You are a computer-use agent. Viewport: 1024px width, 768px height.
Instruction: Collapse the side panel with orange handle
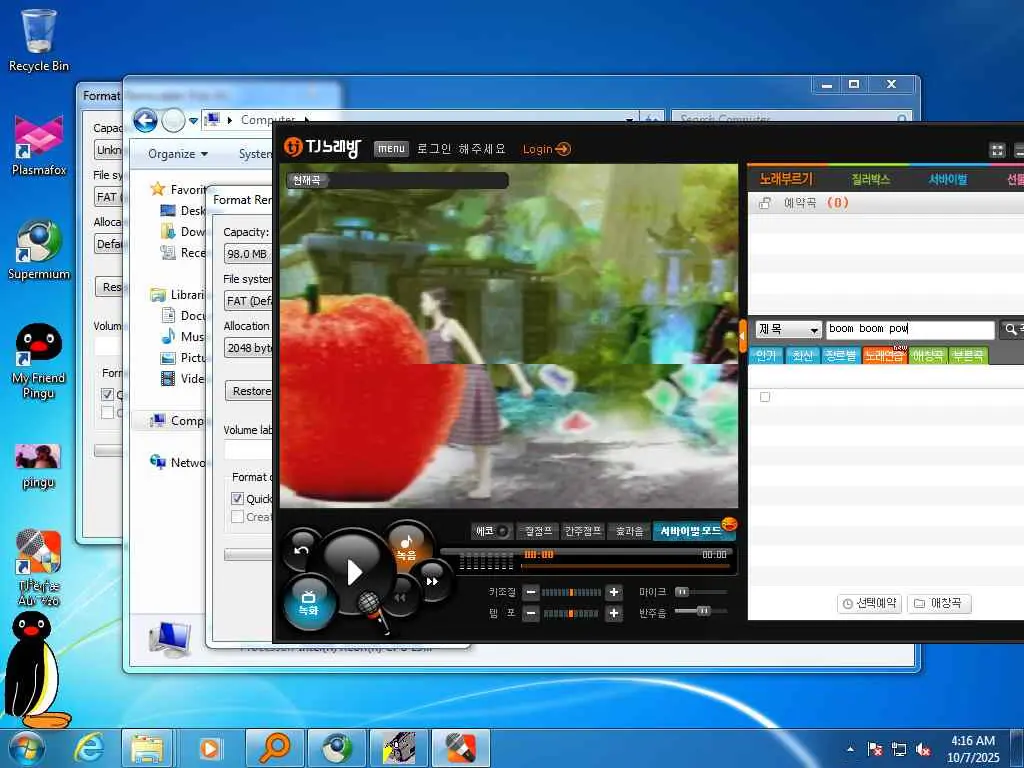743,338
